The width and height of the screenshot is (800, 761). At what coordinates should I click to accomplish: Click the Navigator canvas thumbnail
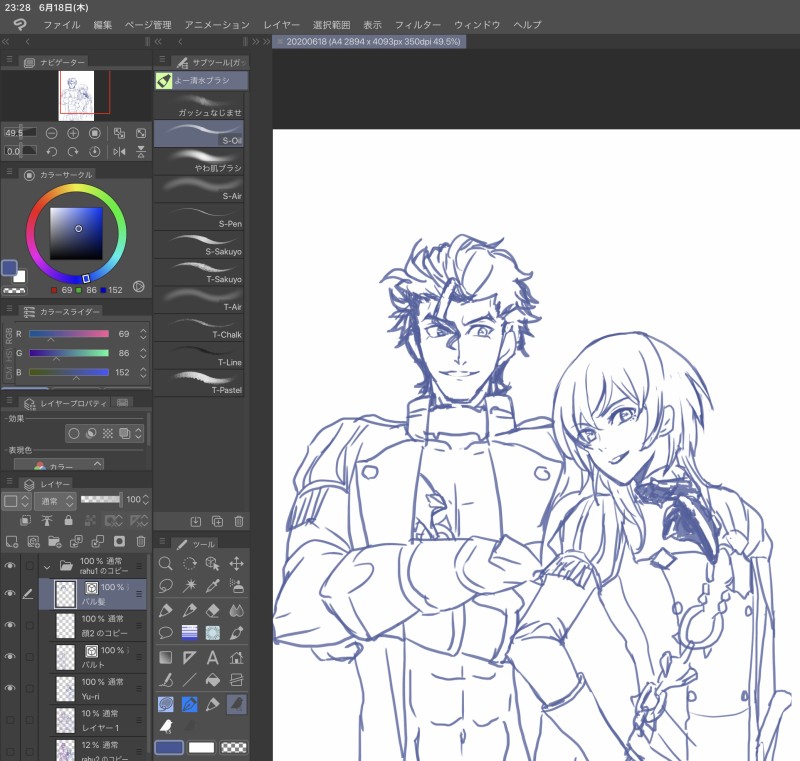(77, 95)
